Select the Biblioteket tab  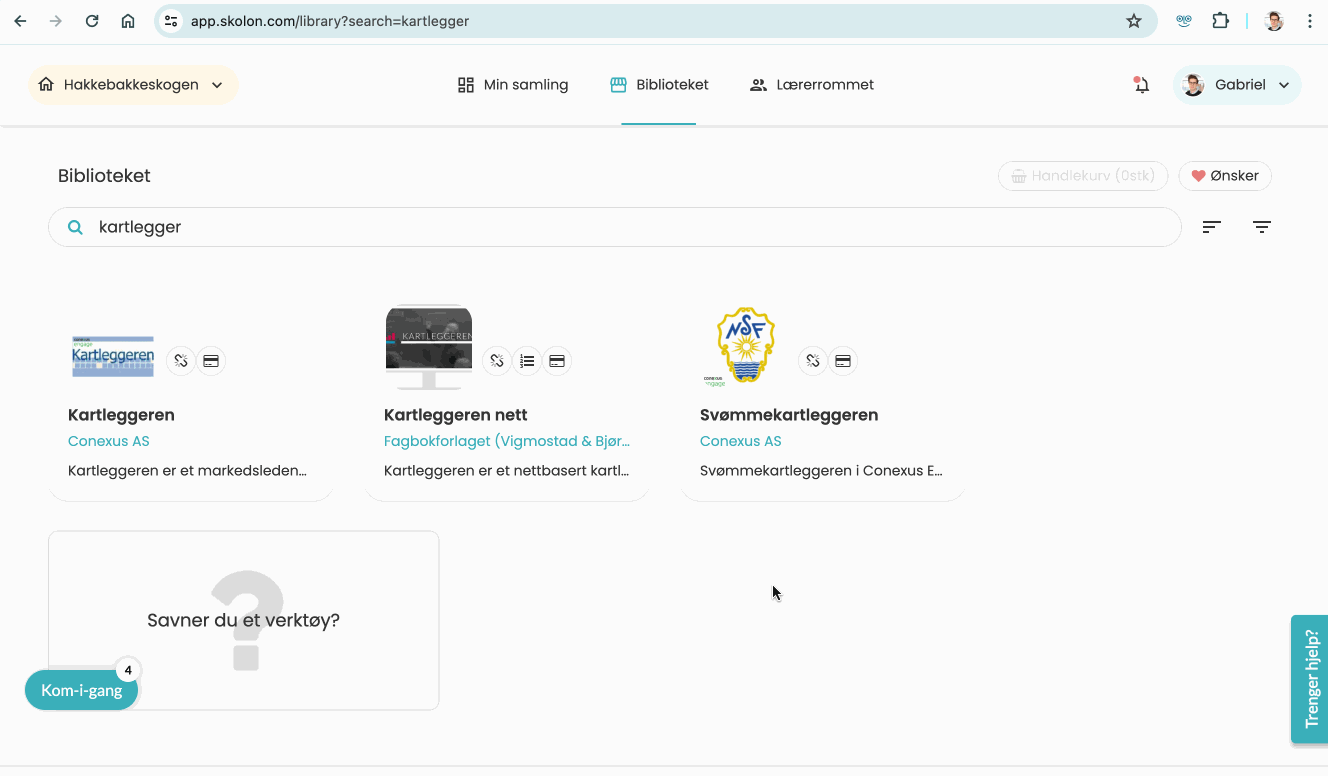659,85
